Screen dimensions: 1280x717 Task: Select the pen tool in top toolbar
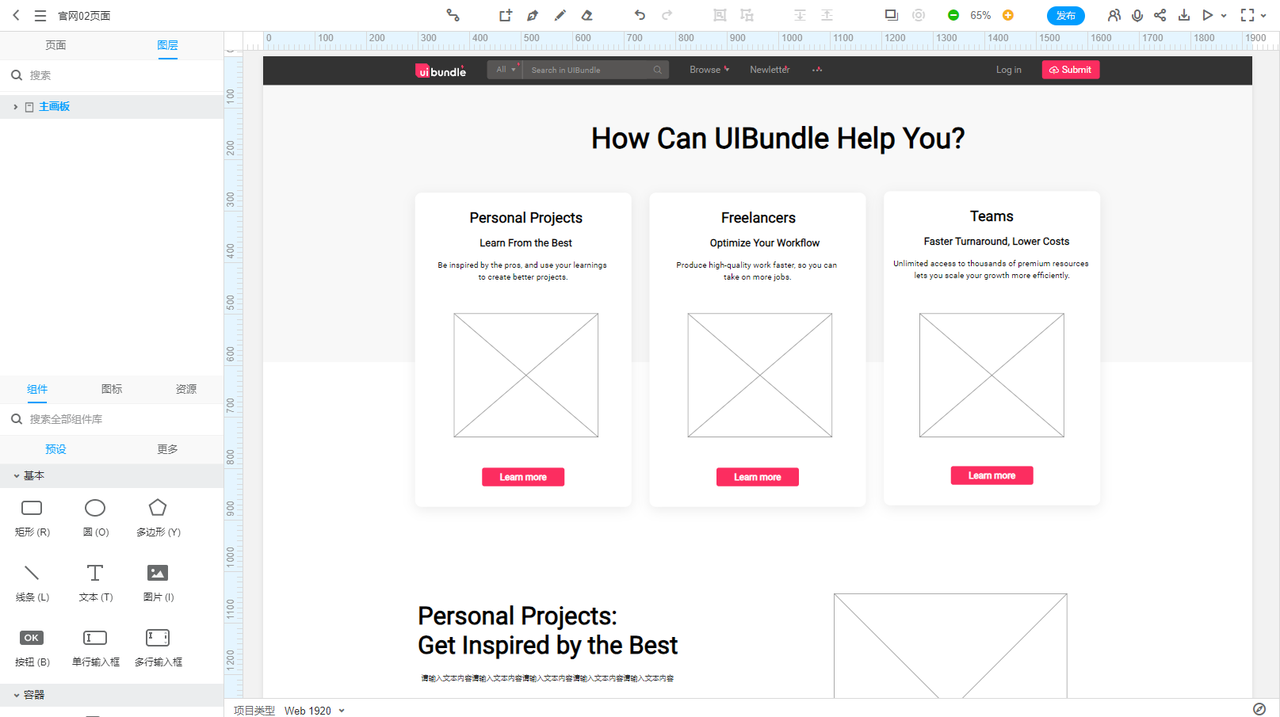[x=533, y=15]
